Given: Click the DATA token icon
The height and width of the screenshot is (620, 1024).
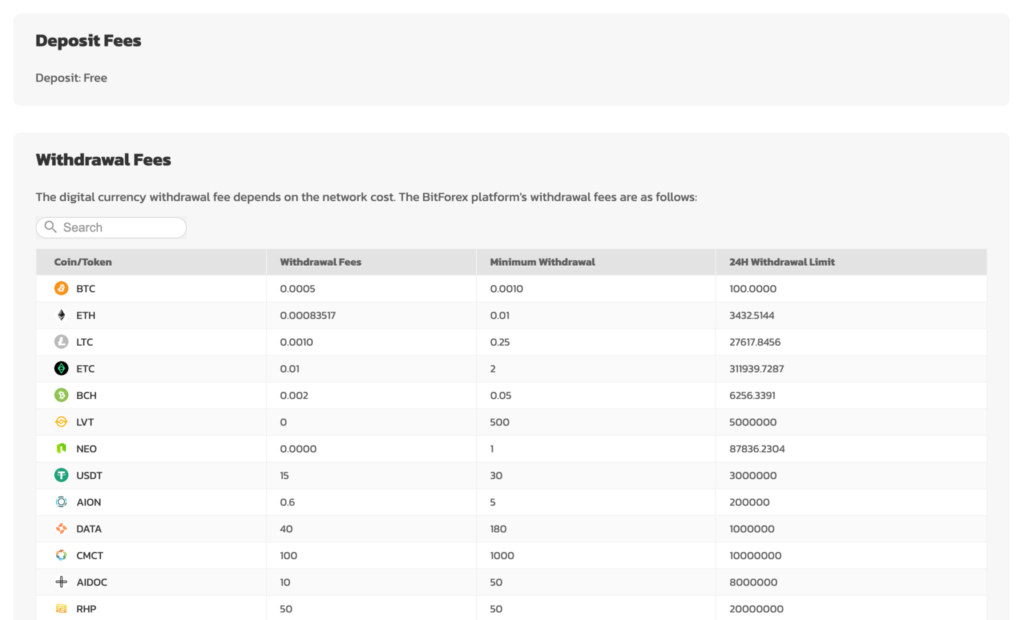Looking at the screenshot, I should click(61, 529).
